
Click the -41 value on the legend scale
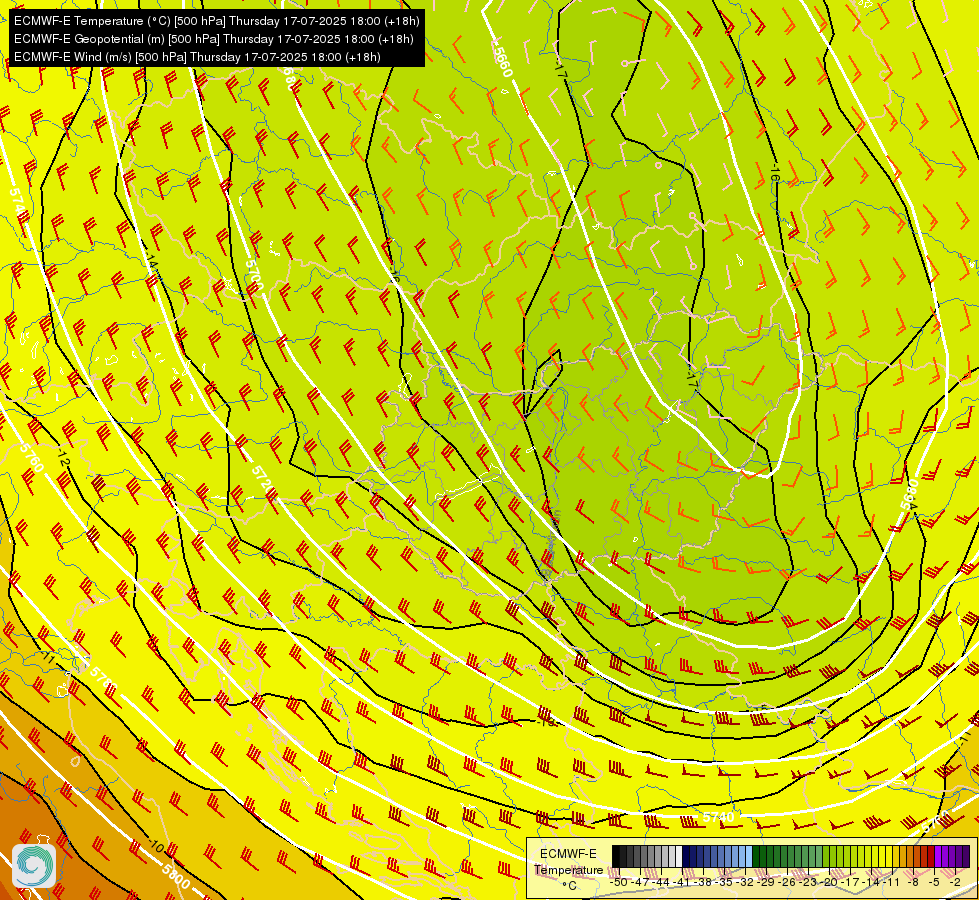coord(682,882)
